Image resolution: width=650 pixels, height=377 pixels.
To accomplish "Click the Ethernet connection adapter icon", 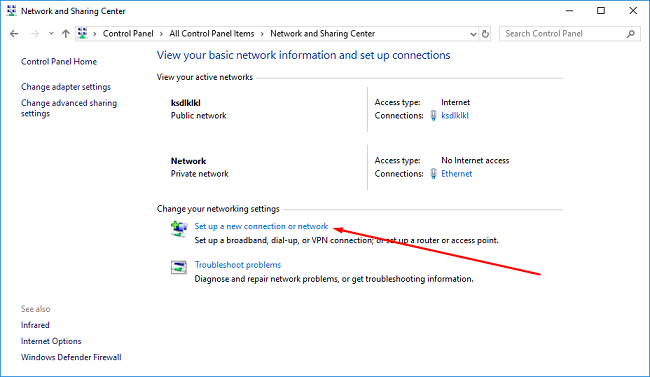I will click(433, 173).
